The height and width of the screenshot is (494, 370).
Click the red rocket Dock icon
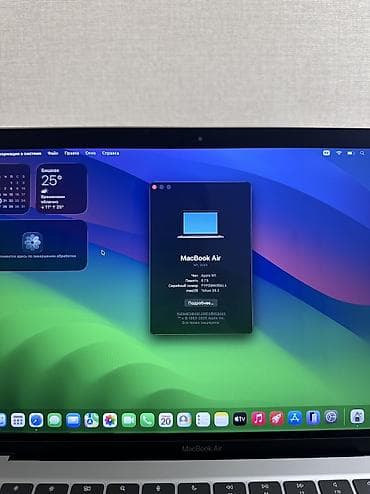click(x=276, y=418)
